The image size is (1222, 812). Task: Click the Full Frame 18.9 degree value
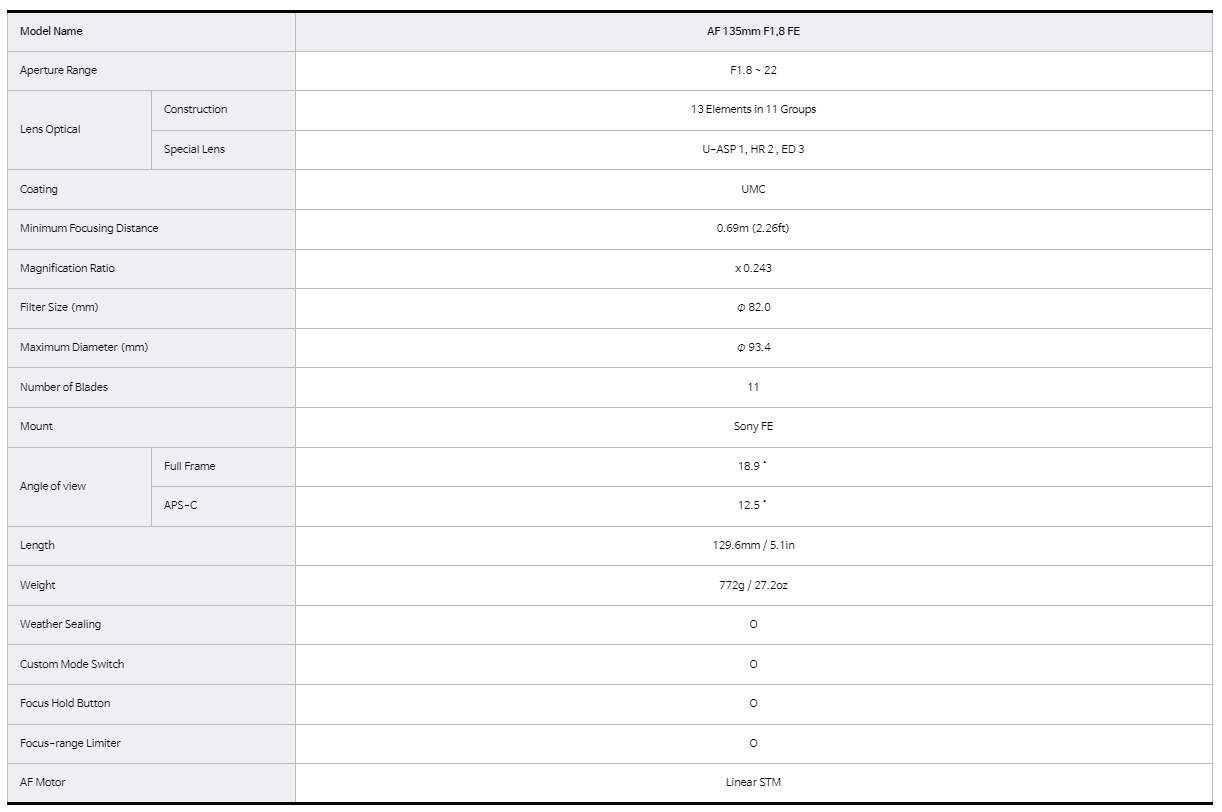(753, 466)
